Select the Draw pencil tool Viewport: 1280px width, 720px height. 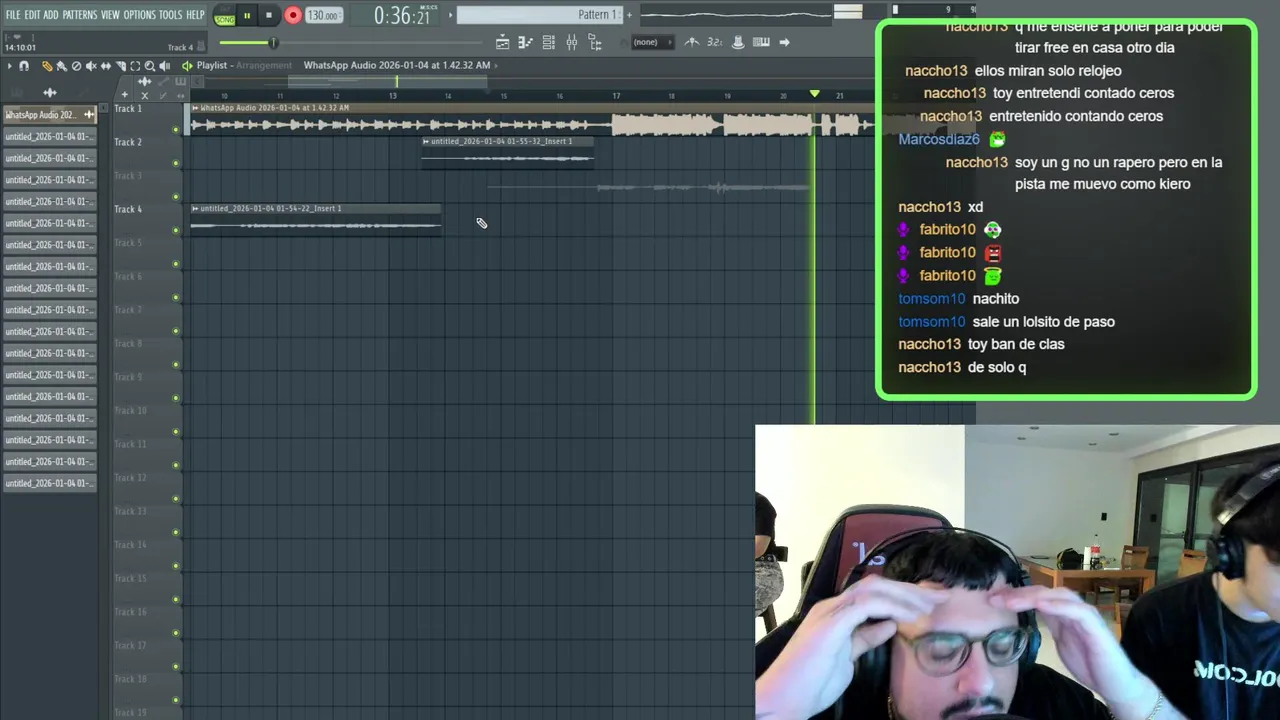pyautogui.click(x=47, y=66)
